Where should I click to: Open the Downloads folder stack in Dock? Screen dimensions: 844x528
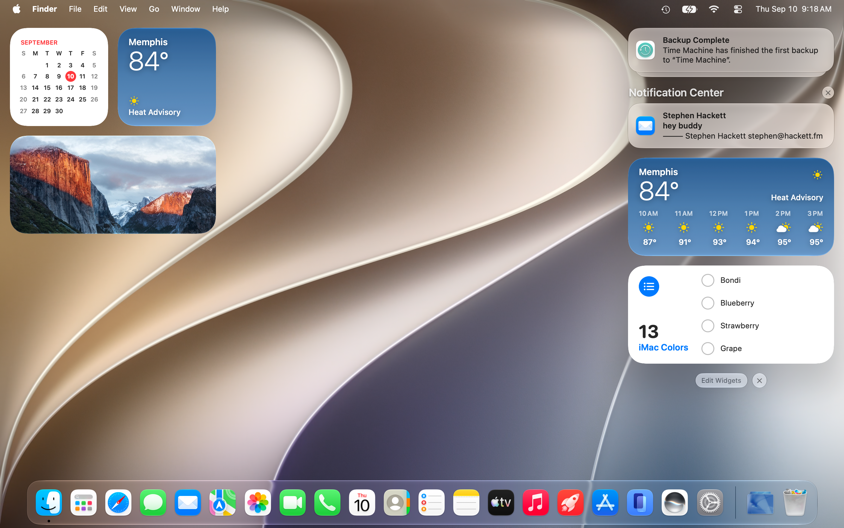[760, 503]
